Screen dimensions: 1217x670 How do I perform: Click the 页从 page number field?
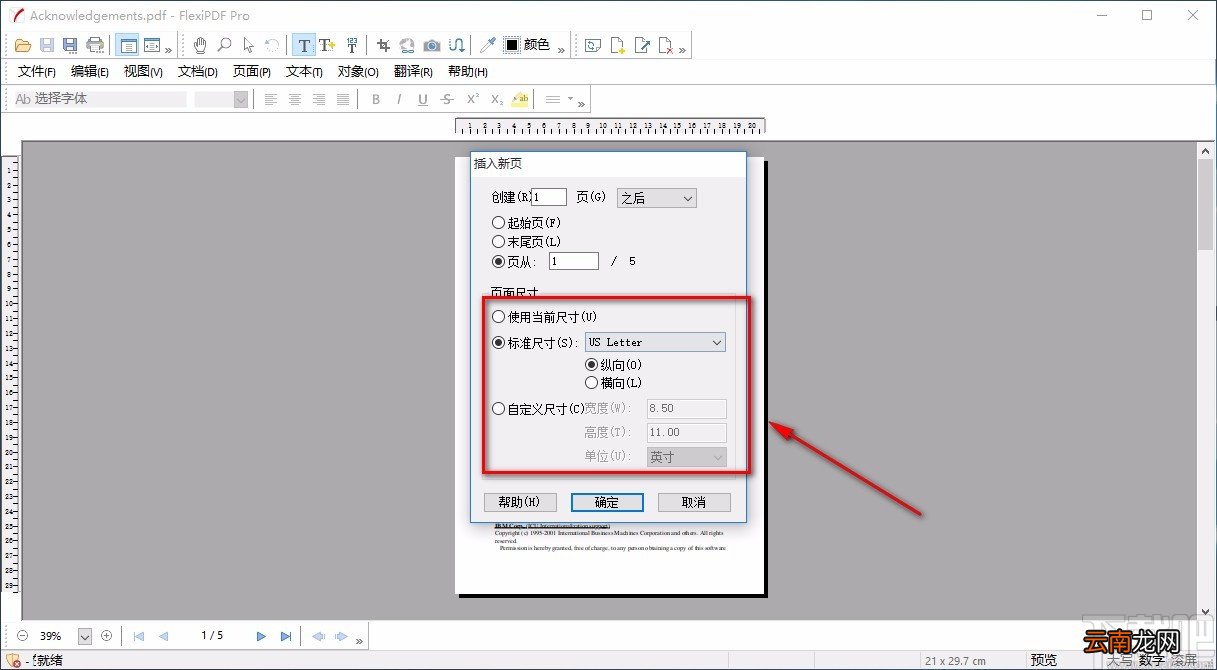(574, 261)
